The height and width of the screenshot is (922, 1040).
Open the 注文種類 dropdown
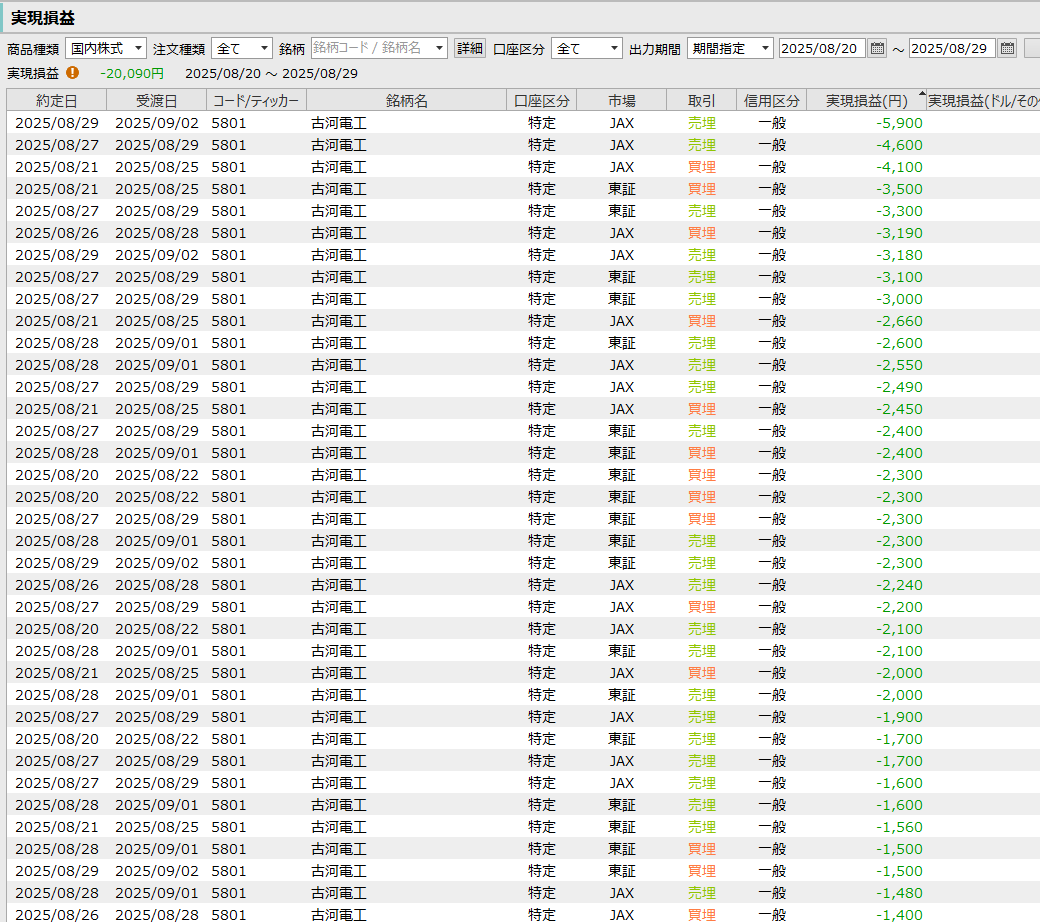(242, 48)
